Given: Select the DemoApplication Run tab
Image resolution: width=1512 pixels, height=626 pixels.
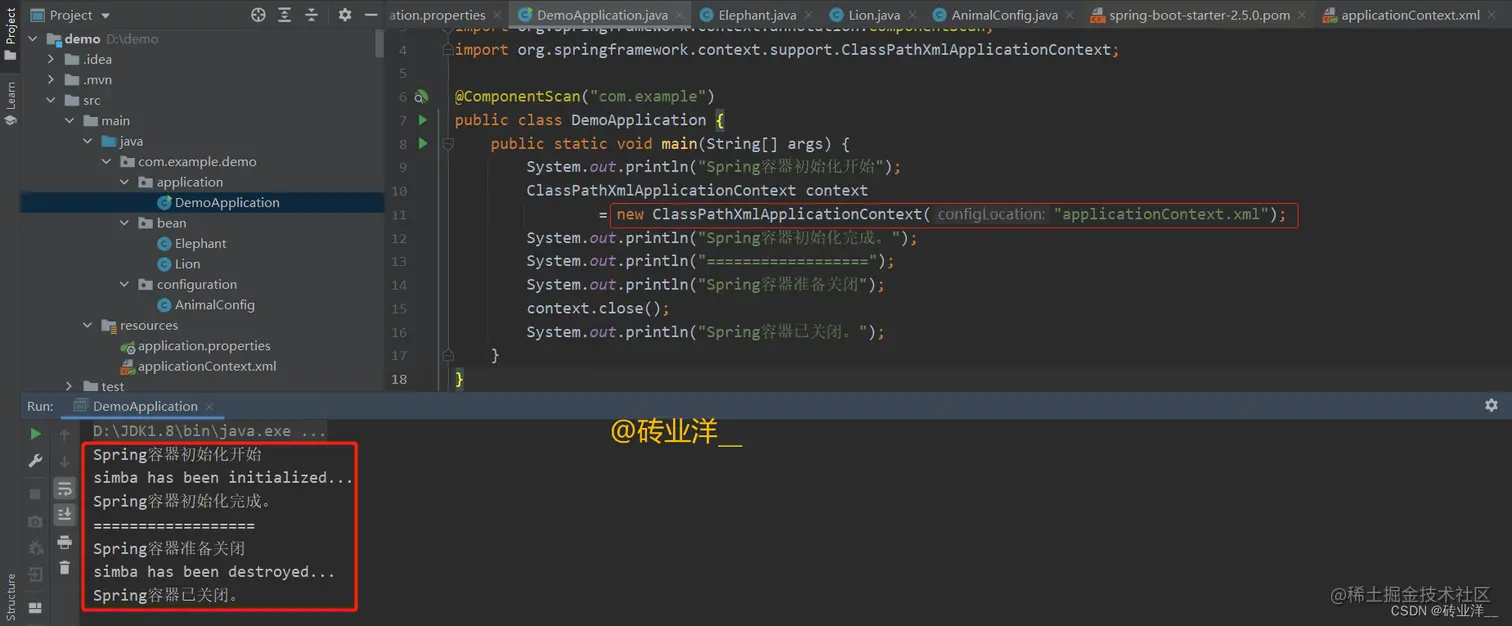Looking at the screenshot, I should tap(145, 406).
